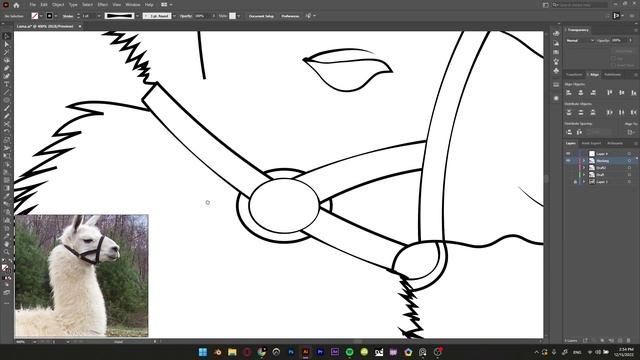The width and height of the screenshot is (640, 360).
Task: Expand the Draft2 layer disclosure triangle
Action: pos(584,168)
